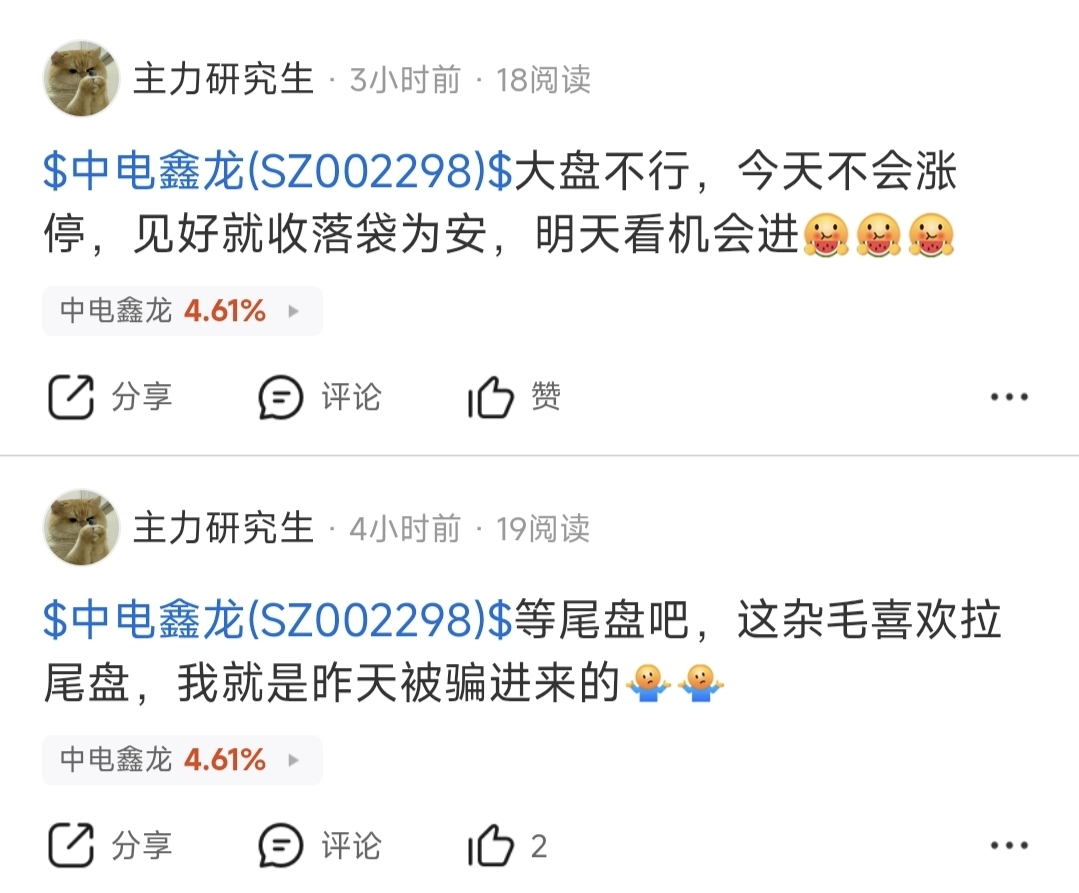Open $中电鑫龙(SZ002298)$ link in second post

pyautogui.click(x=278, y=619)
